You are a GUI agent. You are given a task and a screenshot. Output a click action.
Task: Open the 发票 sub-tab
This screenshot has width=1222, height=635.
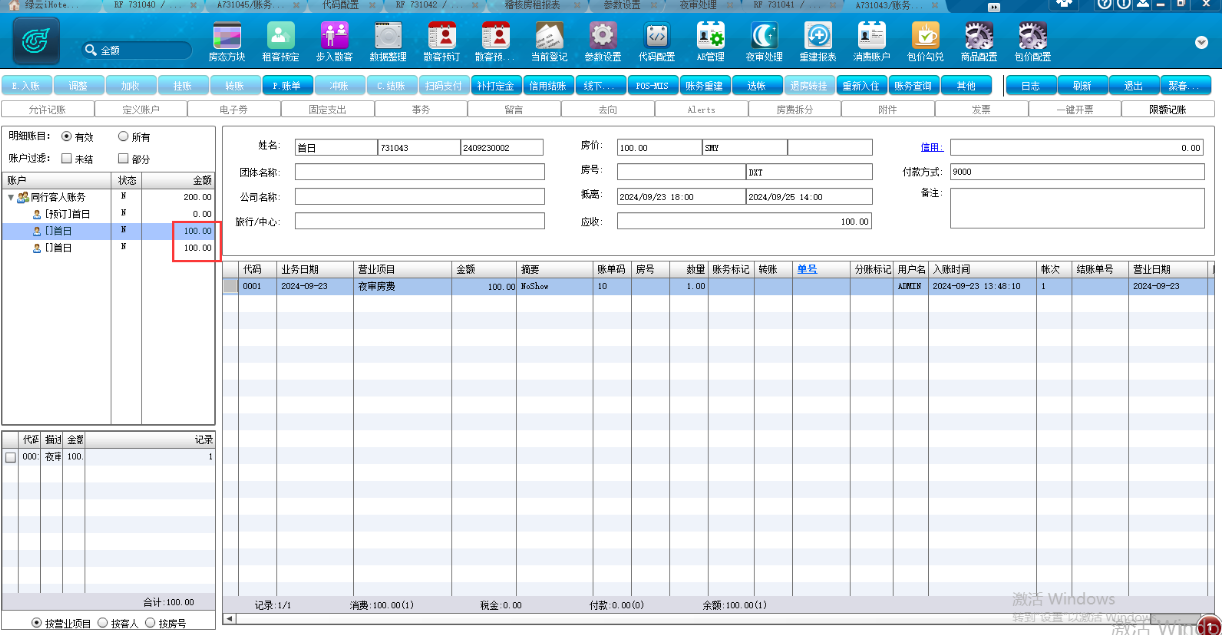coord(981,109)
